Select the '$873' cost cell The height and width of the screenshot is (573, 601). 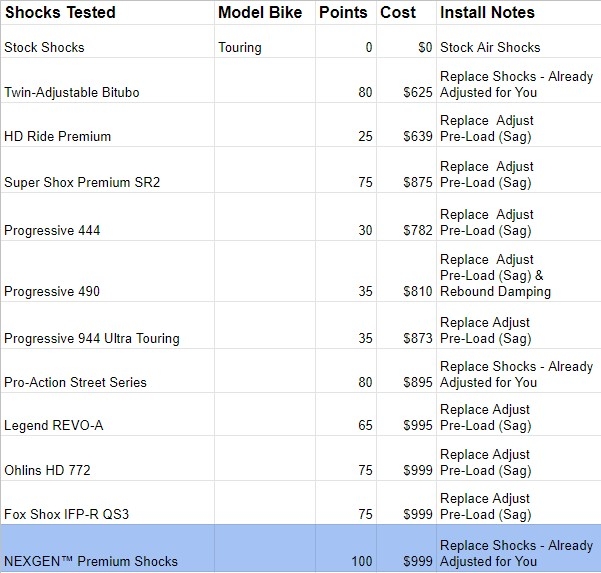(406, 325)
